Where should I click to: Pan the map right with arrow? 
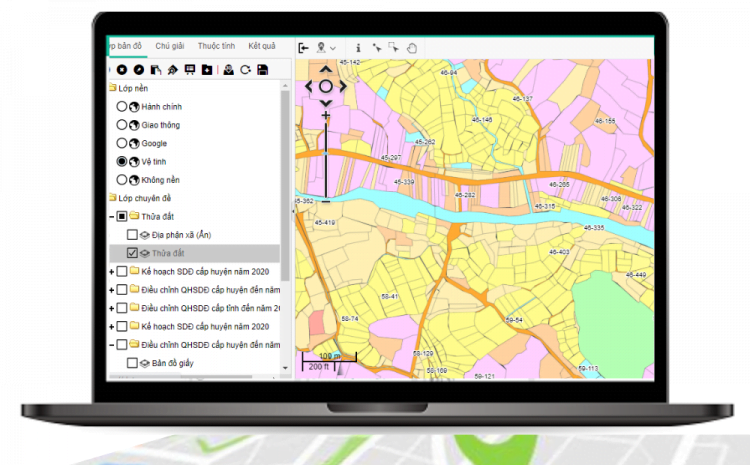343,86
